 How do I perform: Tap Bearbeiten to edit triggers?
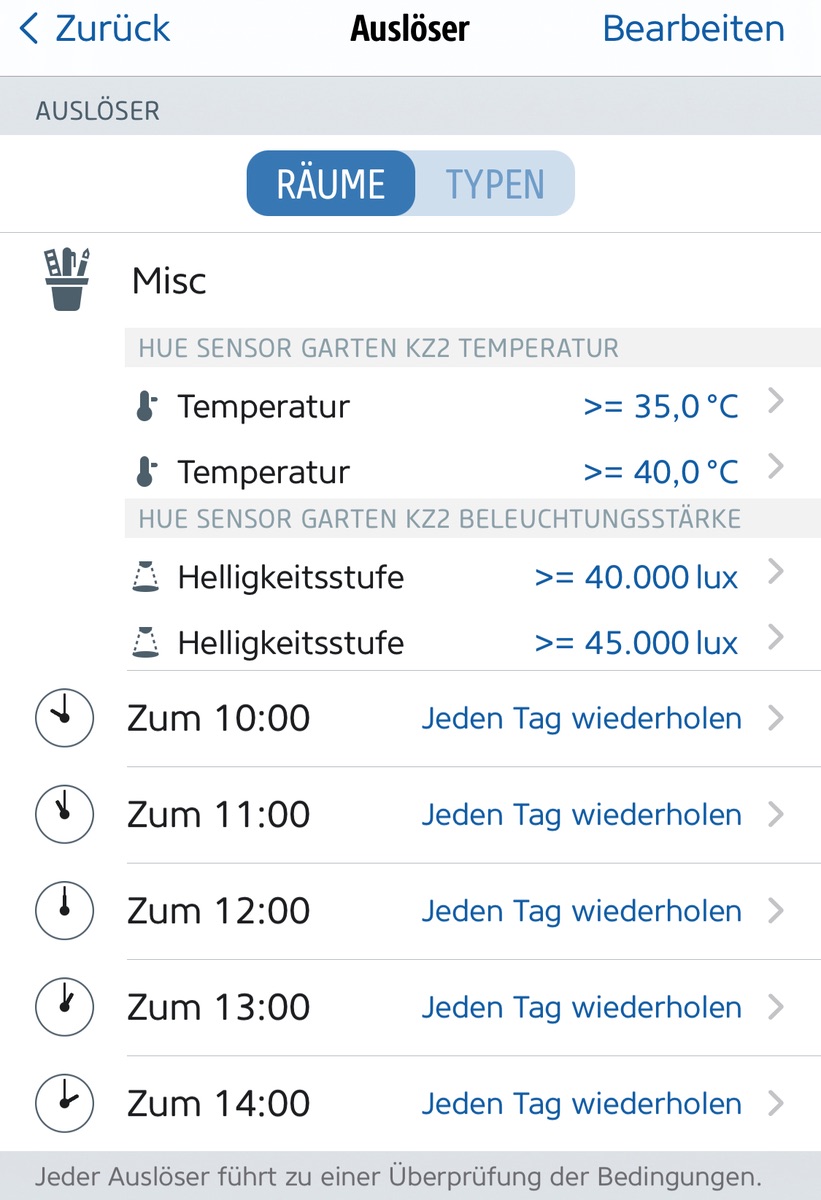pos(693,29)
